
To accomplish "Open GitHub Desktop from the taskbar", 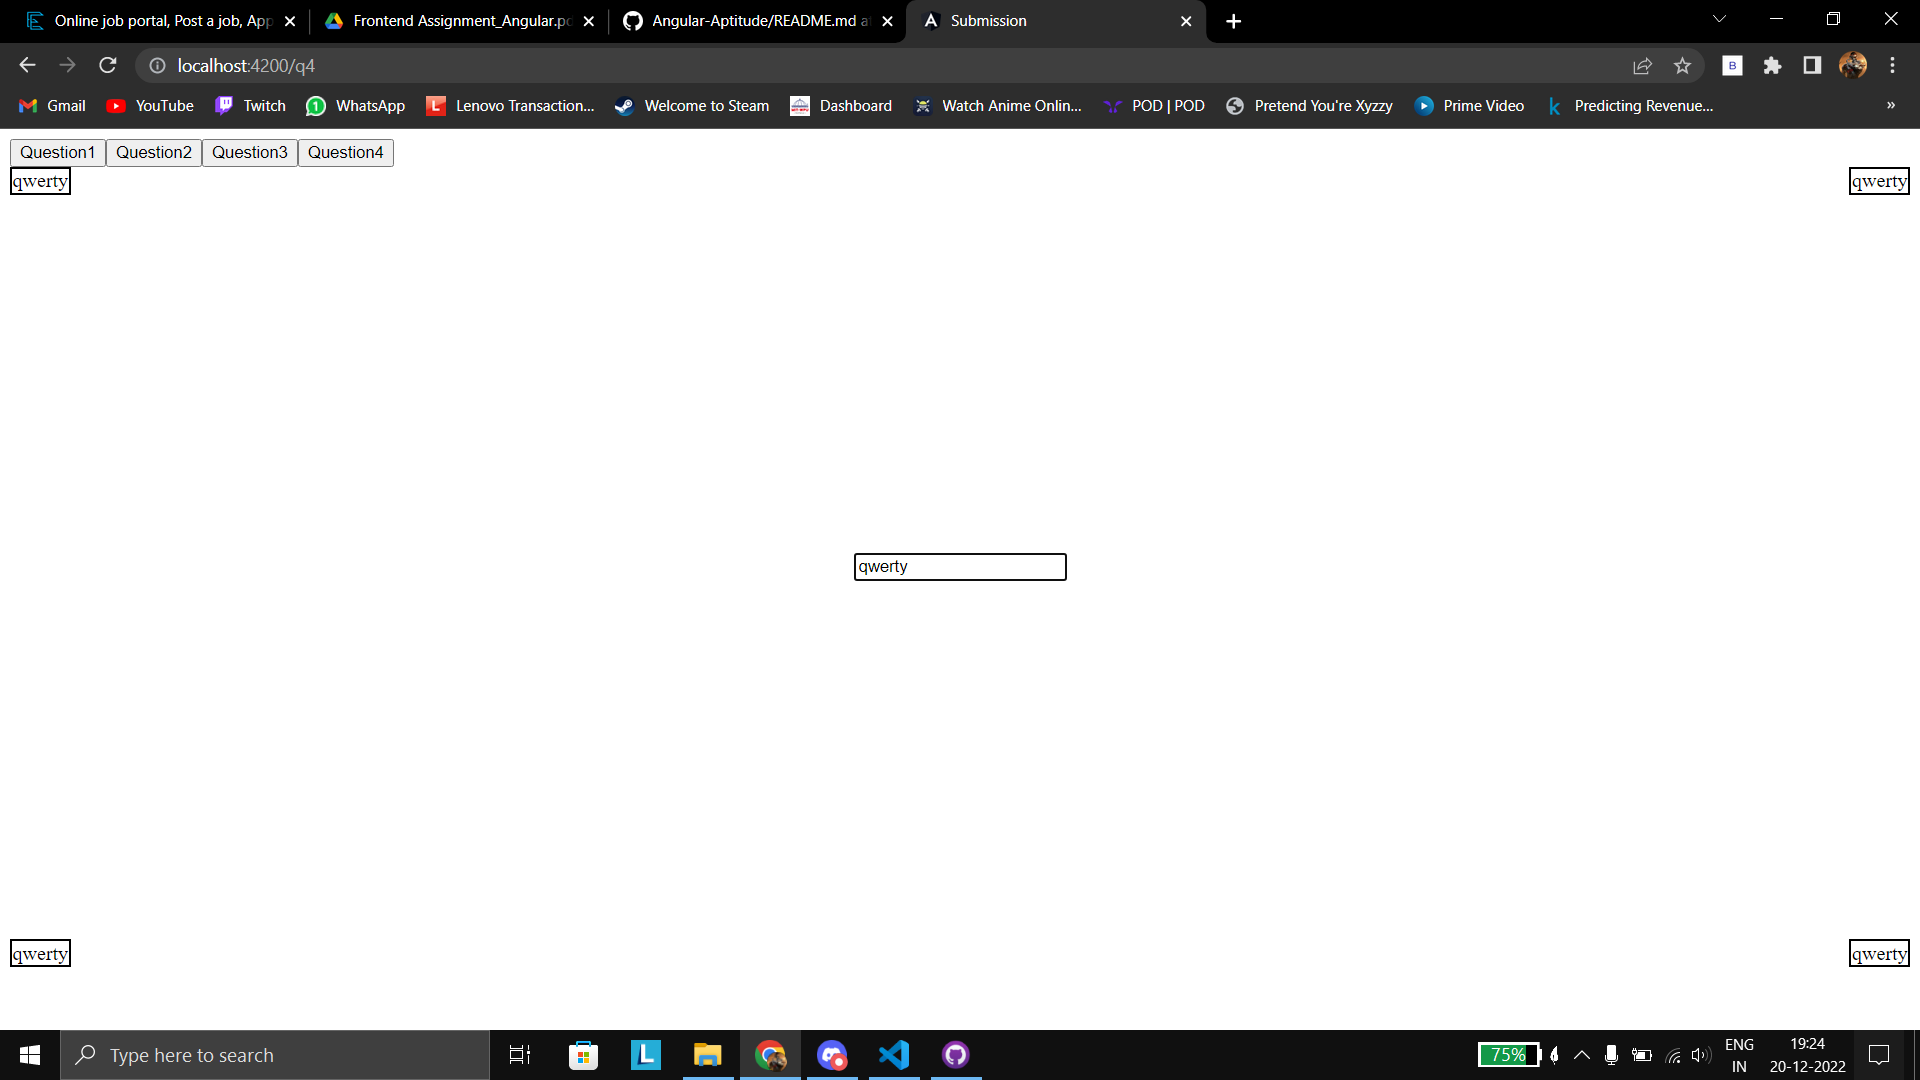I will 955,1054.
